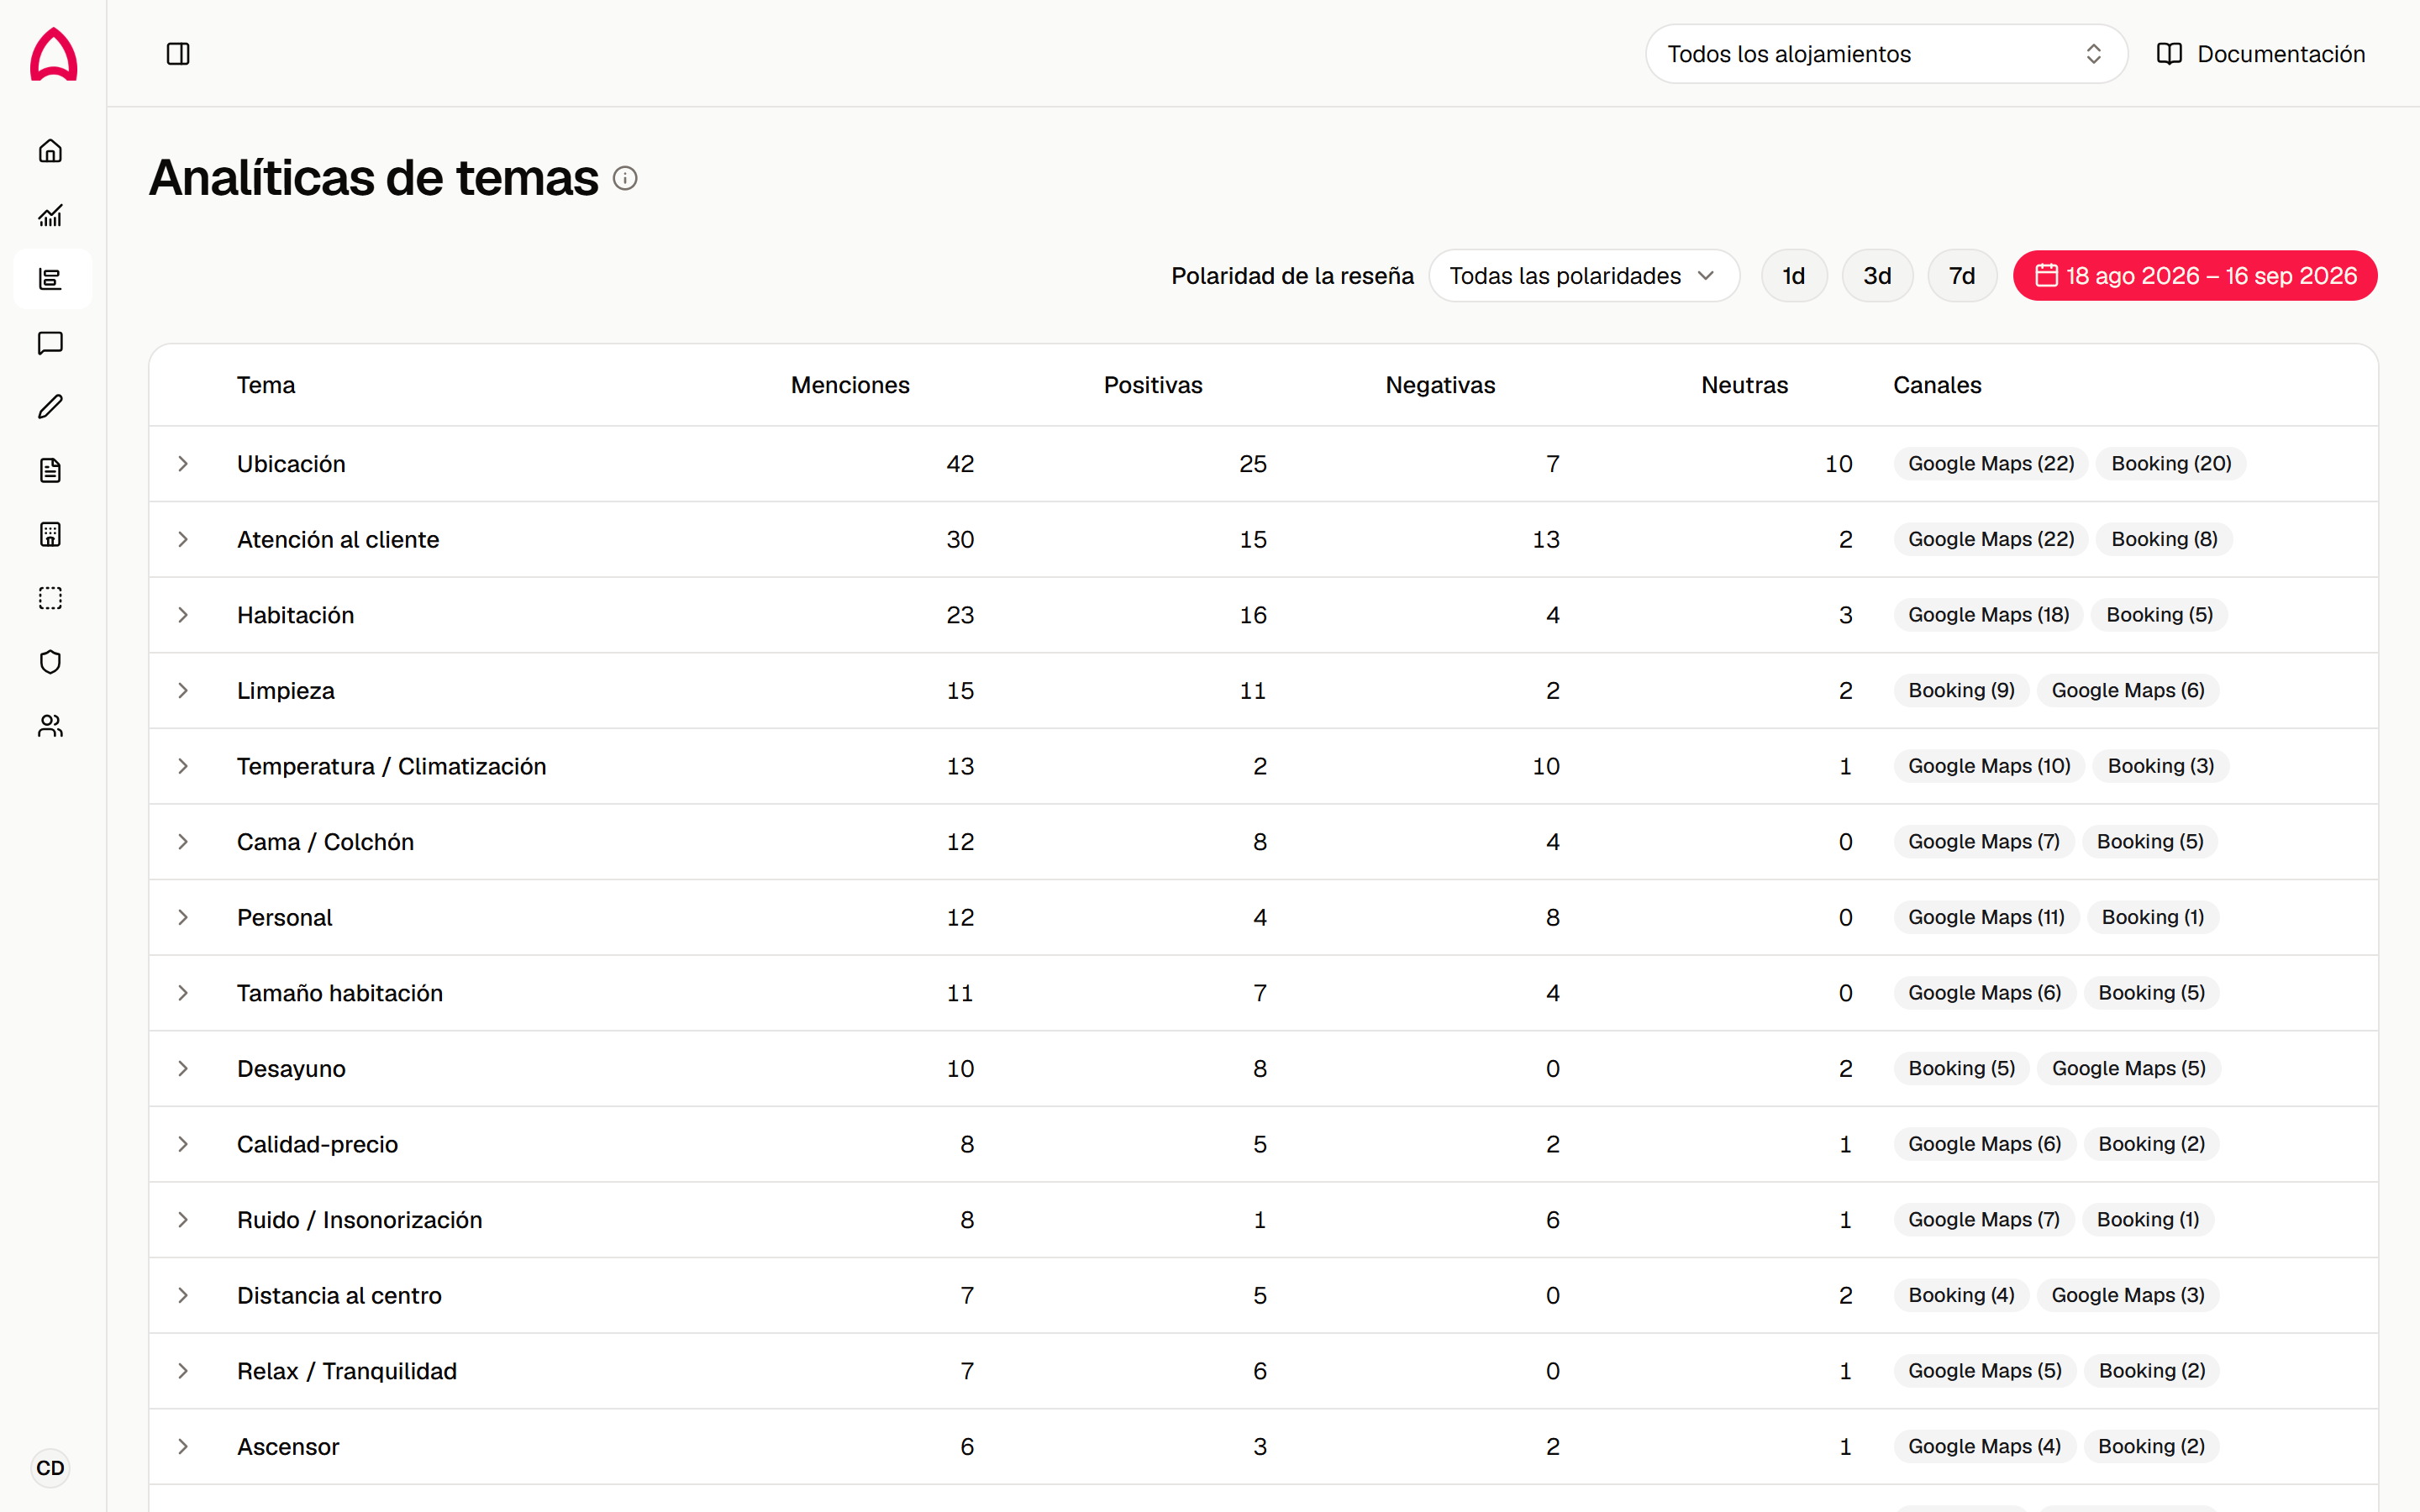
Task: Expand the Atención al cliente row
Action: pyautogui.click(x=183, y=539)
